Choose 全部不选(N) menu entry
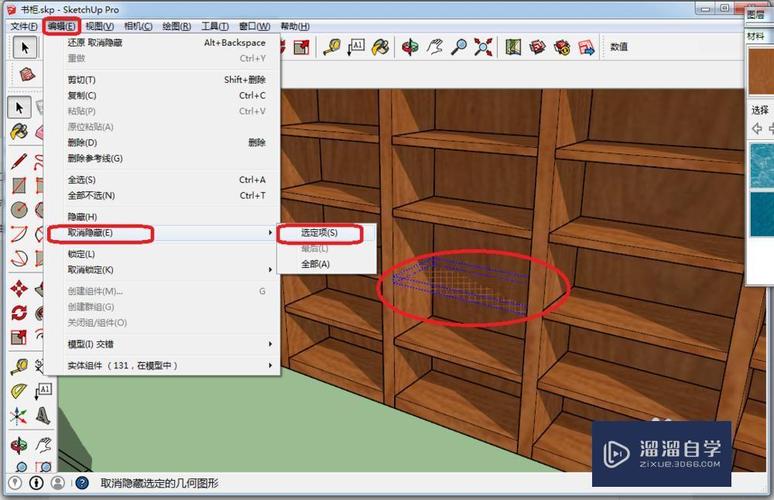The image size is (774, 500). (x=163, y=195)
